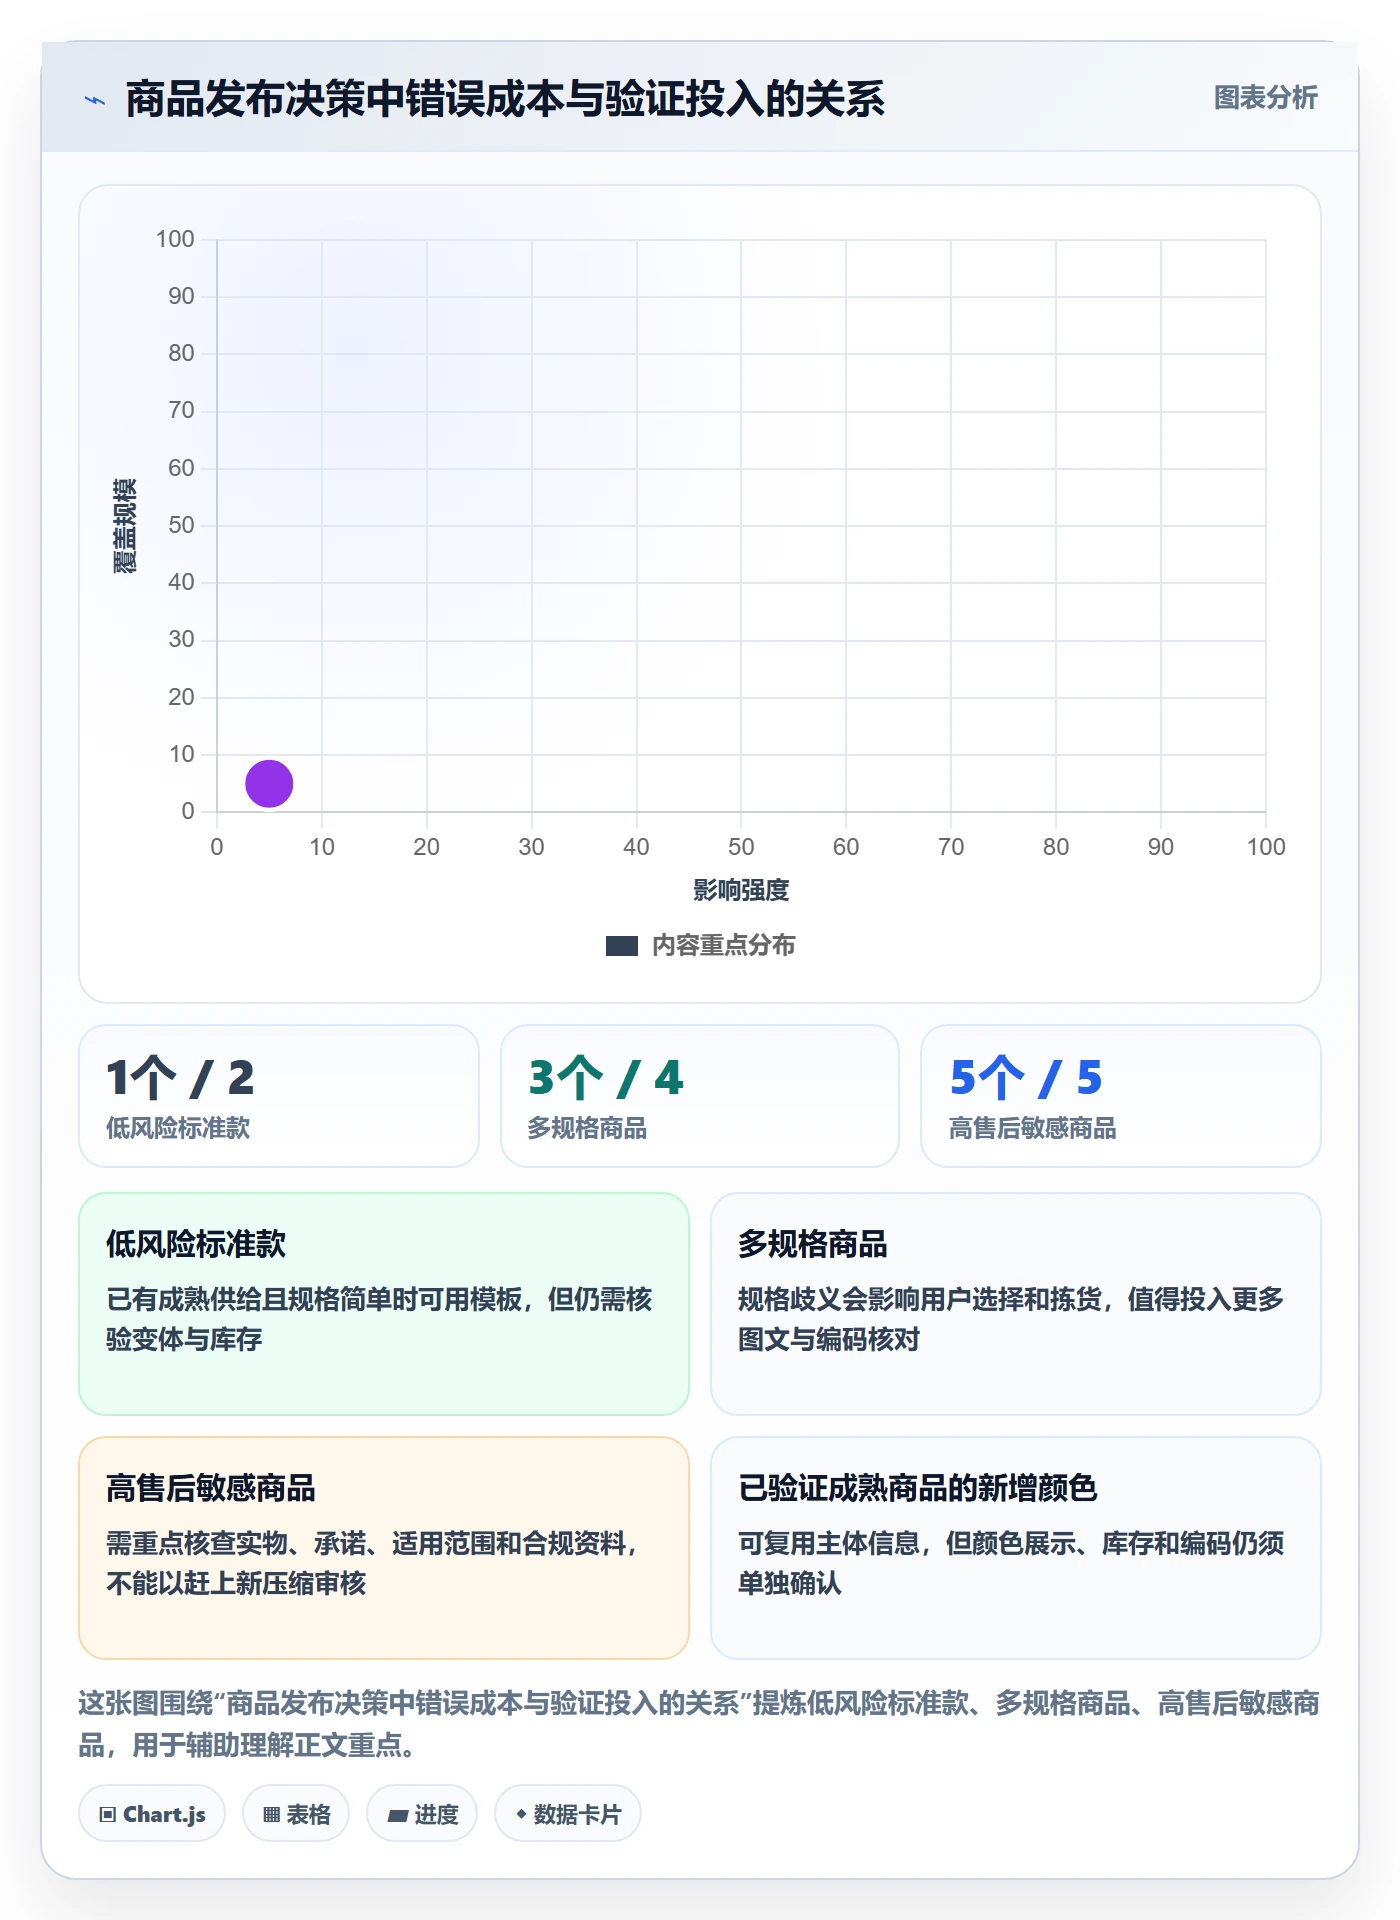Toggle the 内容重点分布 legend color box

(621, 945)
